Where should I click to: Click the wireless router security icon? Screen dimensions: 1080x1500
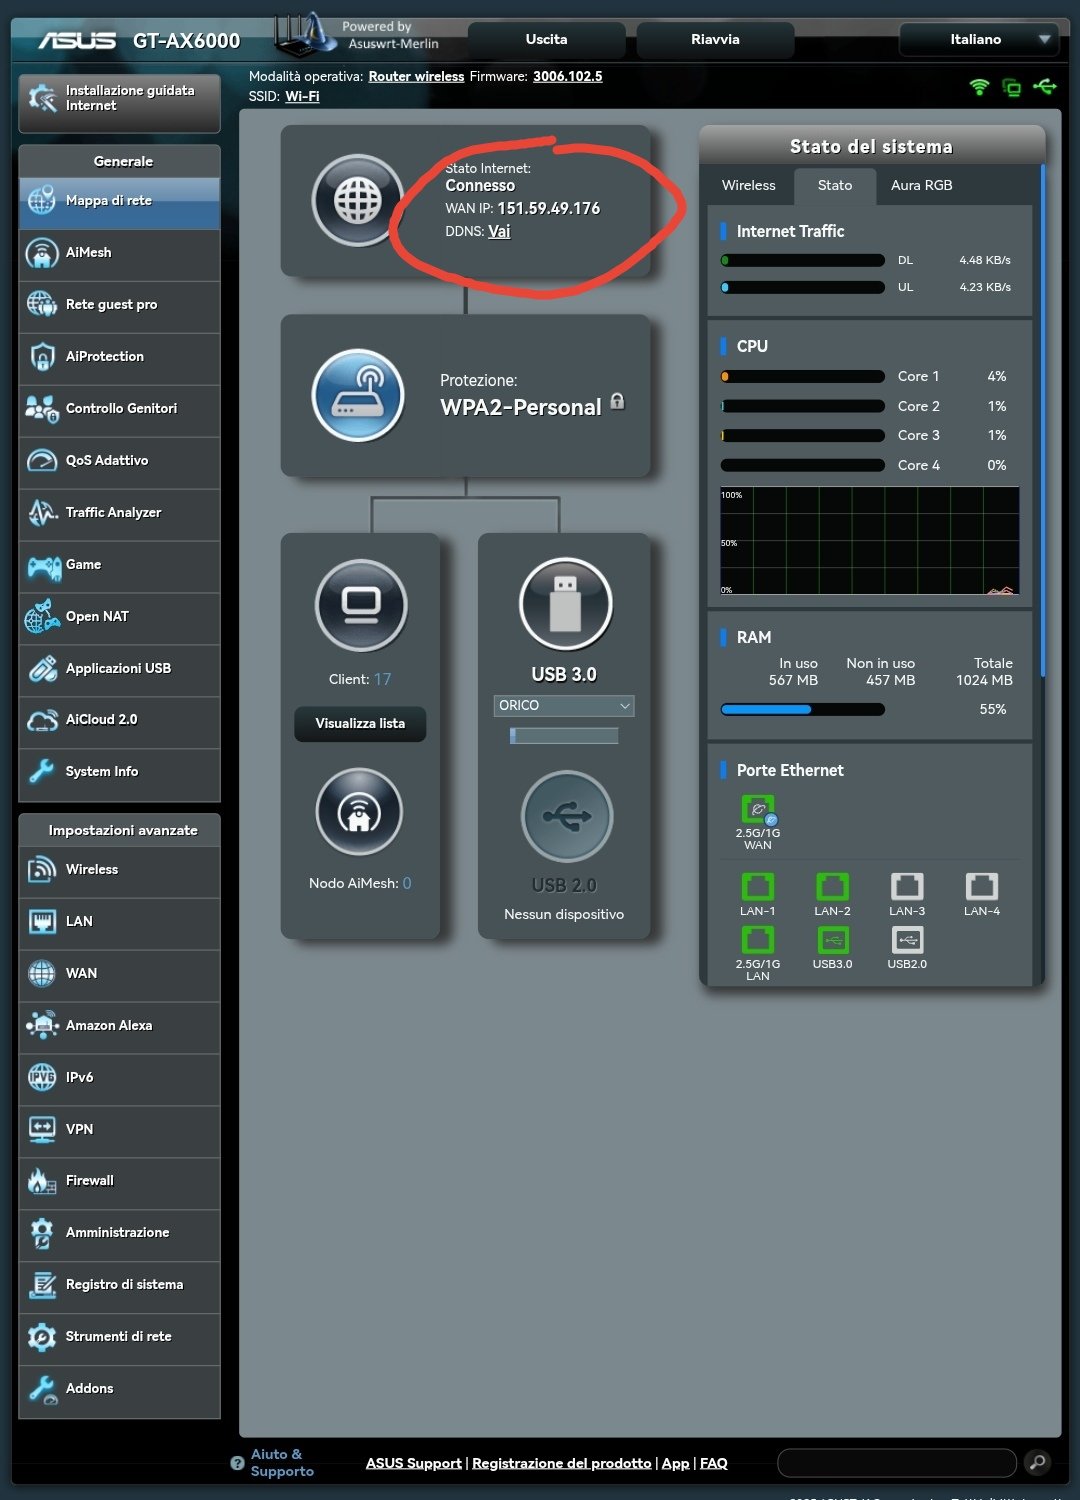coord(357,395)
